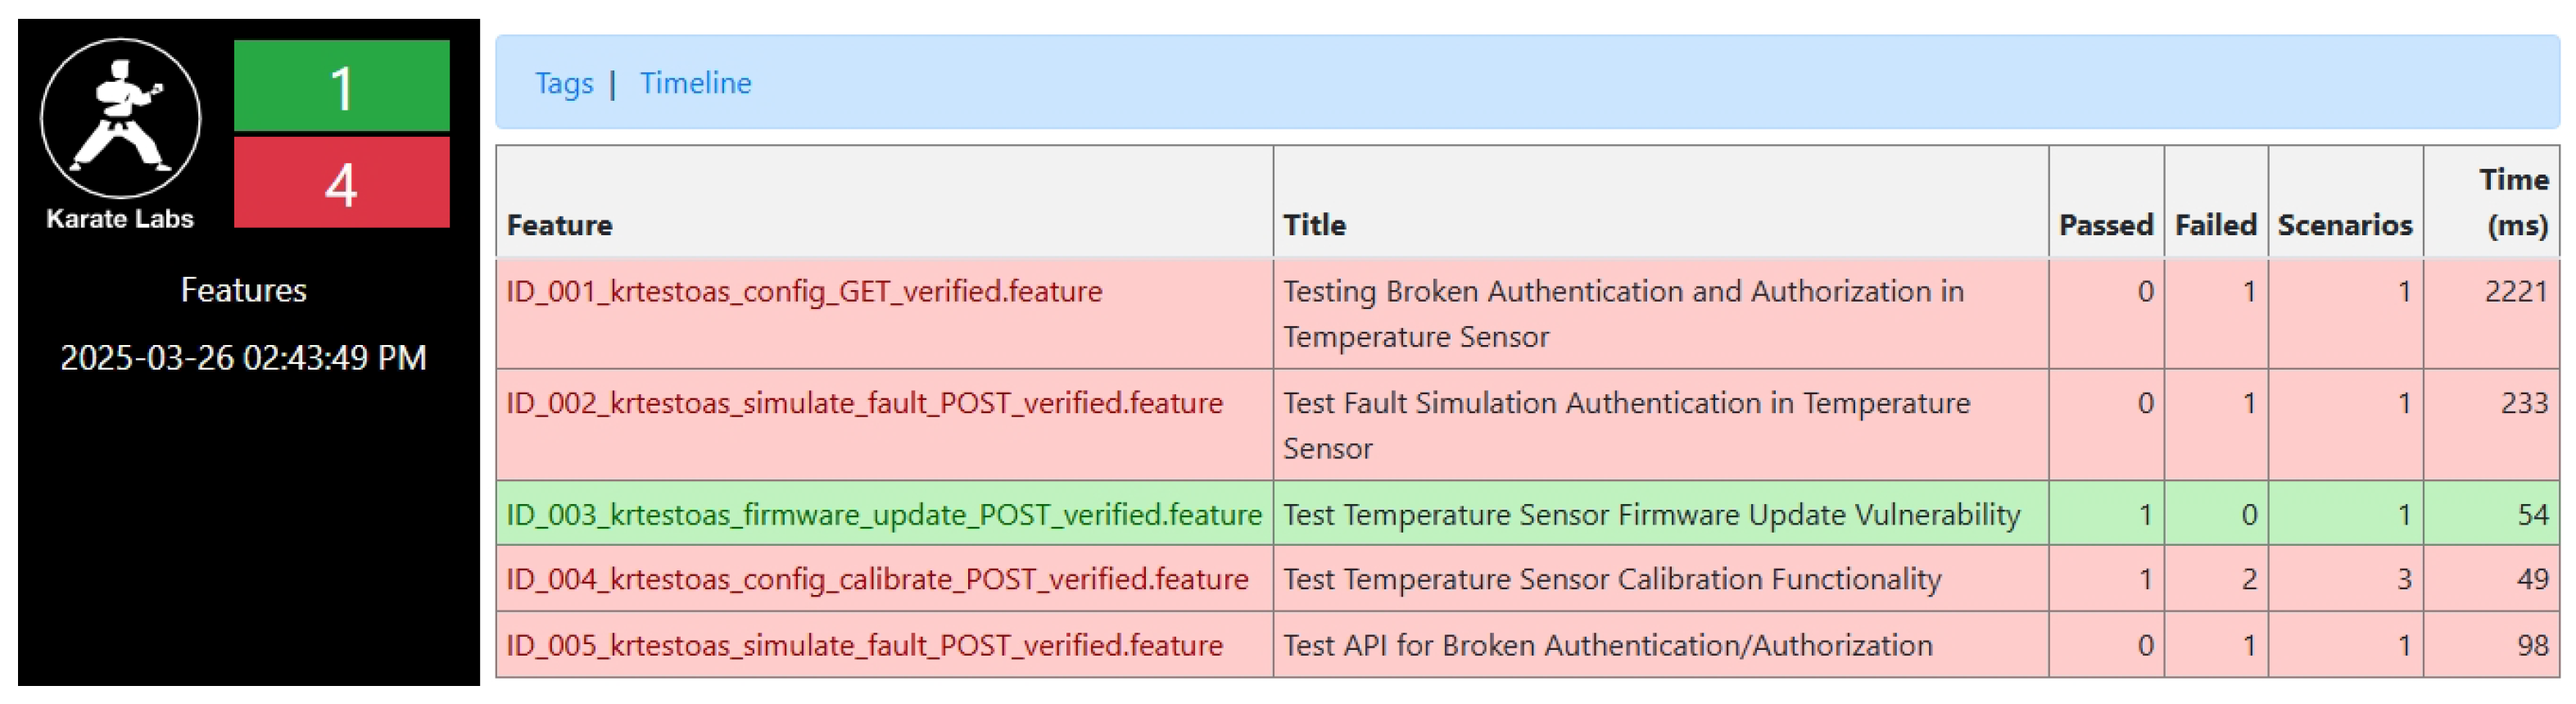Click the Karate Labs logo icon

coord(120,119)
